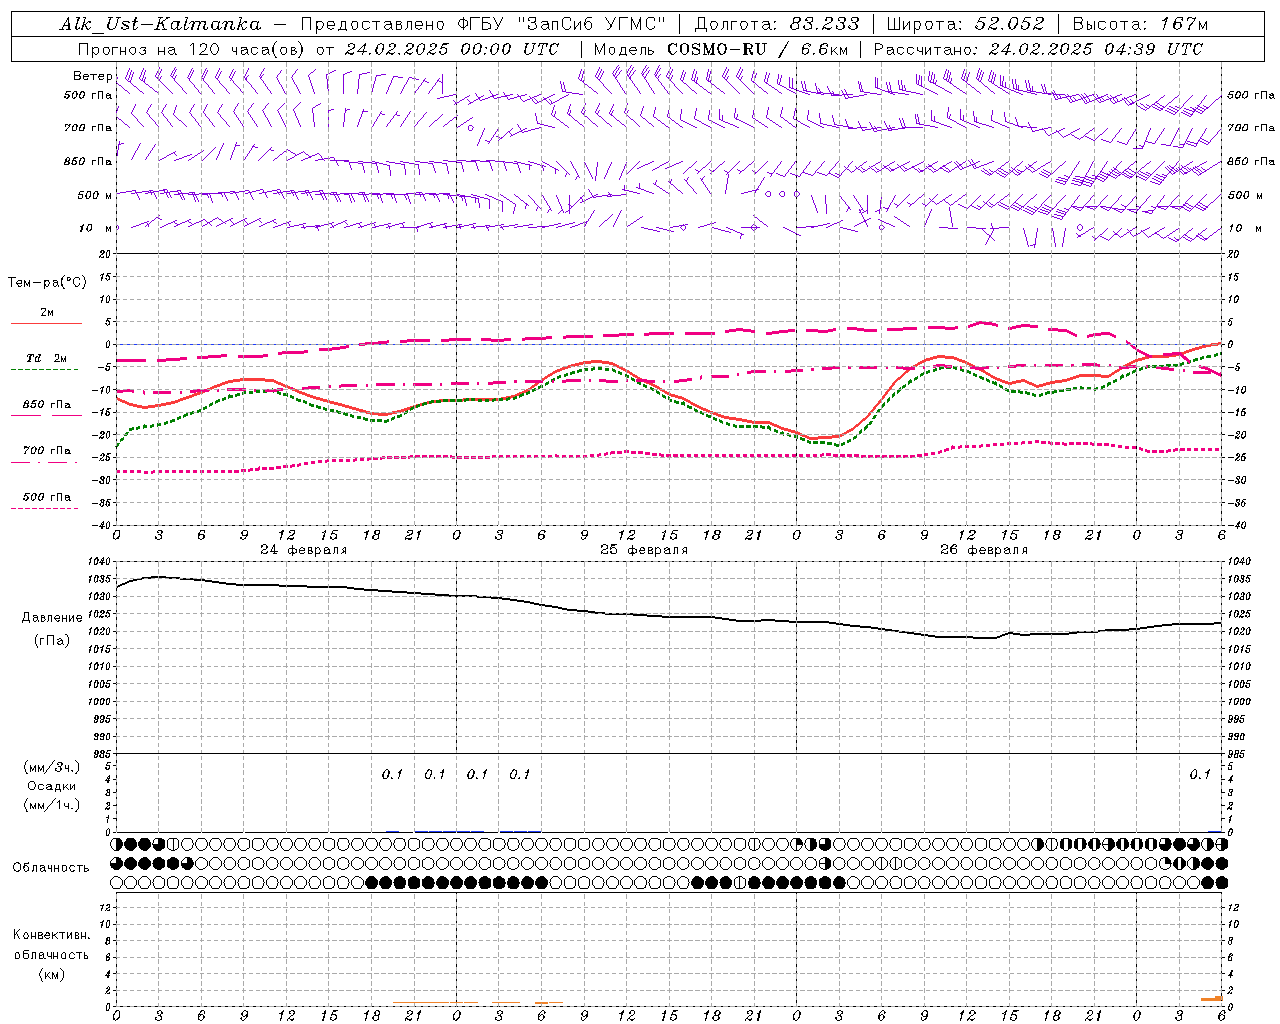The width and height of the screenshot is (1280, 1024).
Task: Click the Тем-ра(°C) axis label
Action: click(47, 283)
